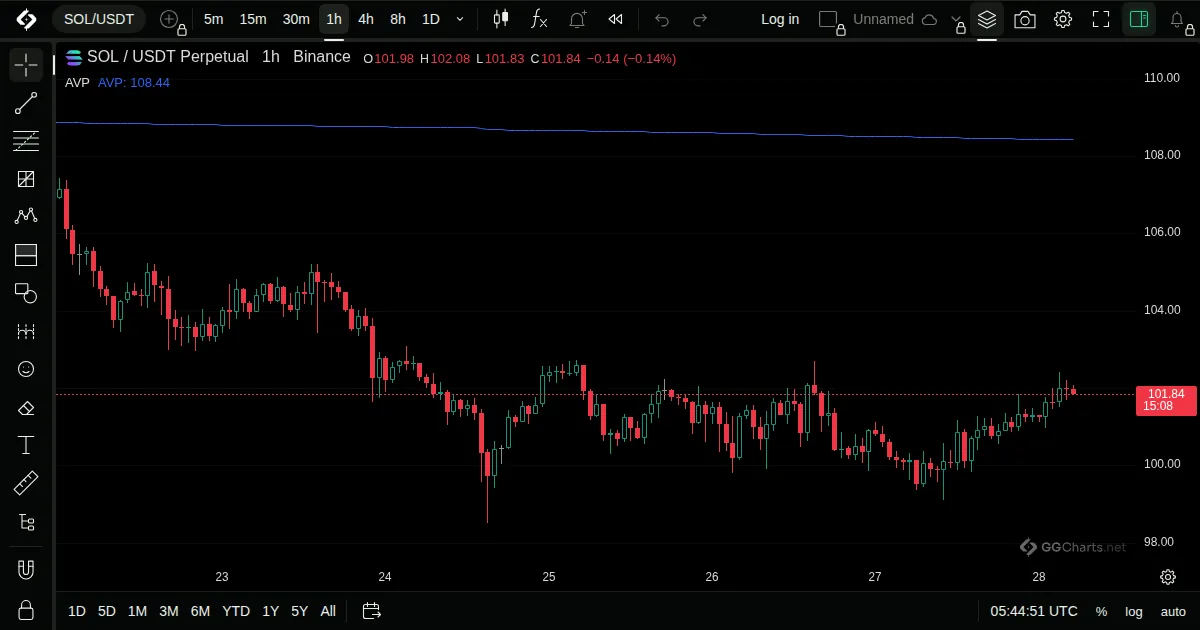Click the GoCharting logo icon
Viewport: 1200px width, 630px height.
pos(26,19)
